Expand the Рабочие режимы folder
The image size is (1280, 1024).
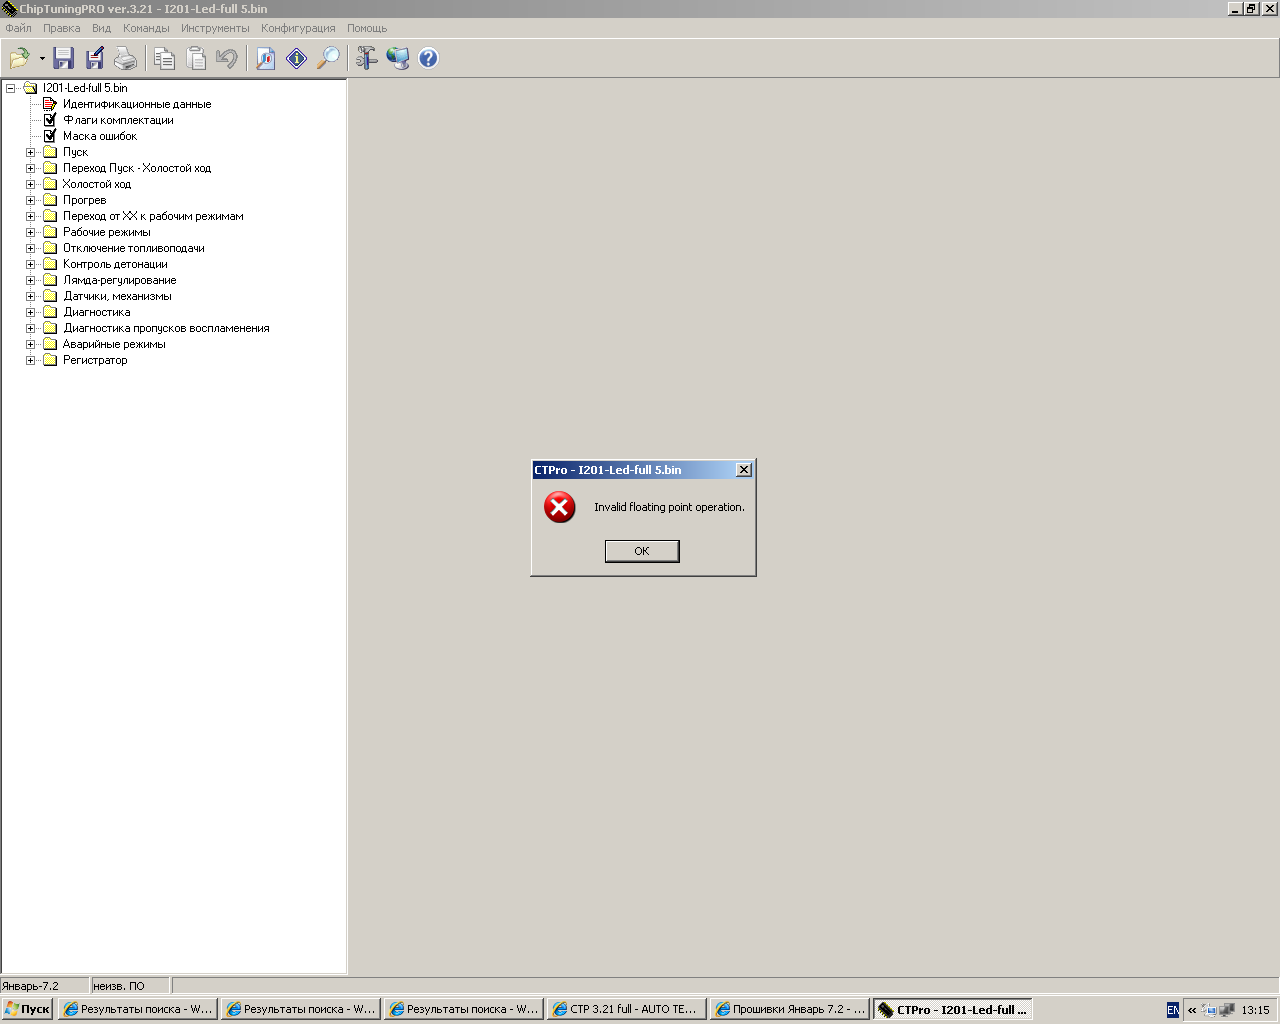coord(30,232)
